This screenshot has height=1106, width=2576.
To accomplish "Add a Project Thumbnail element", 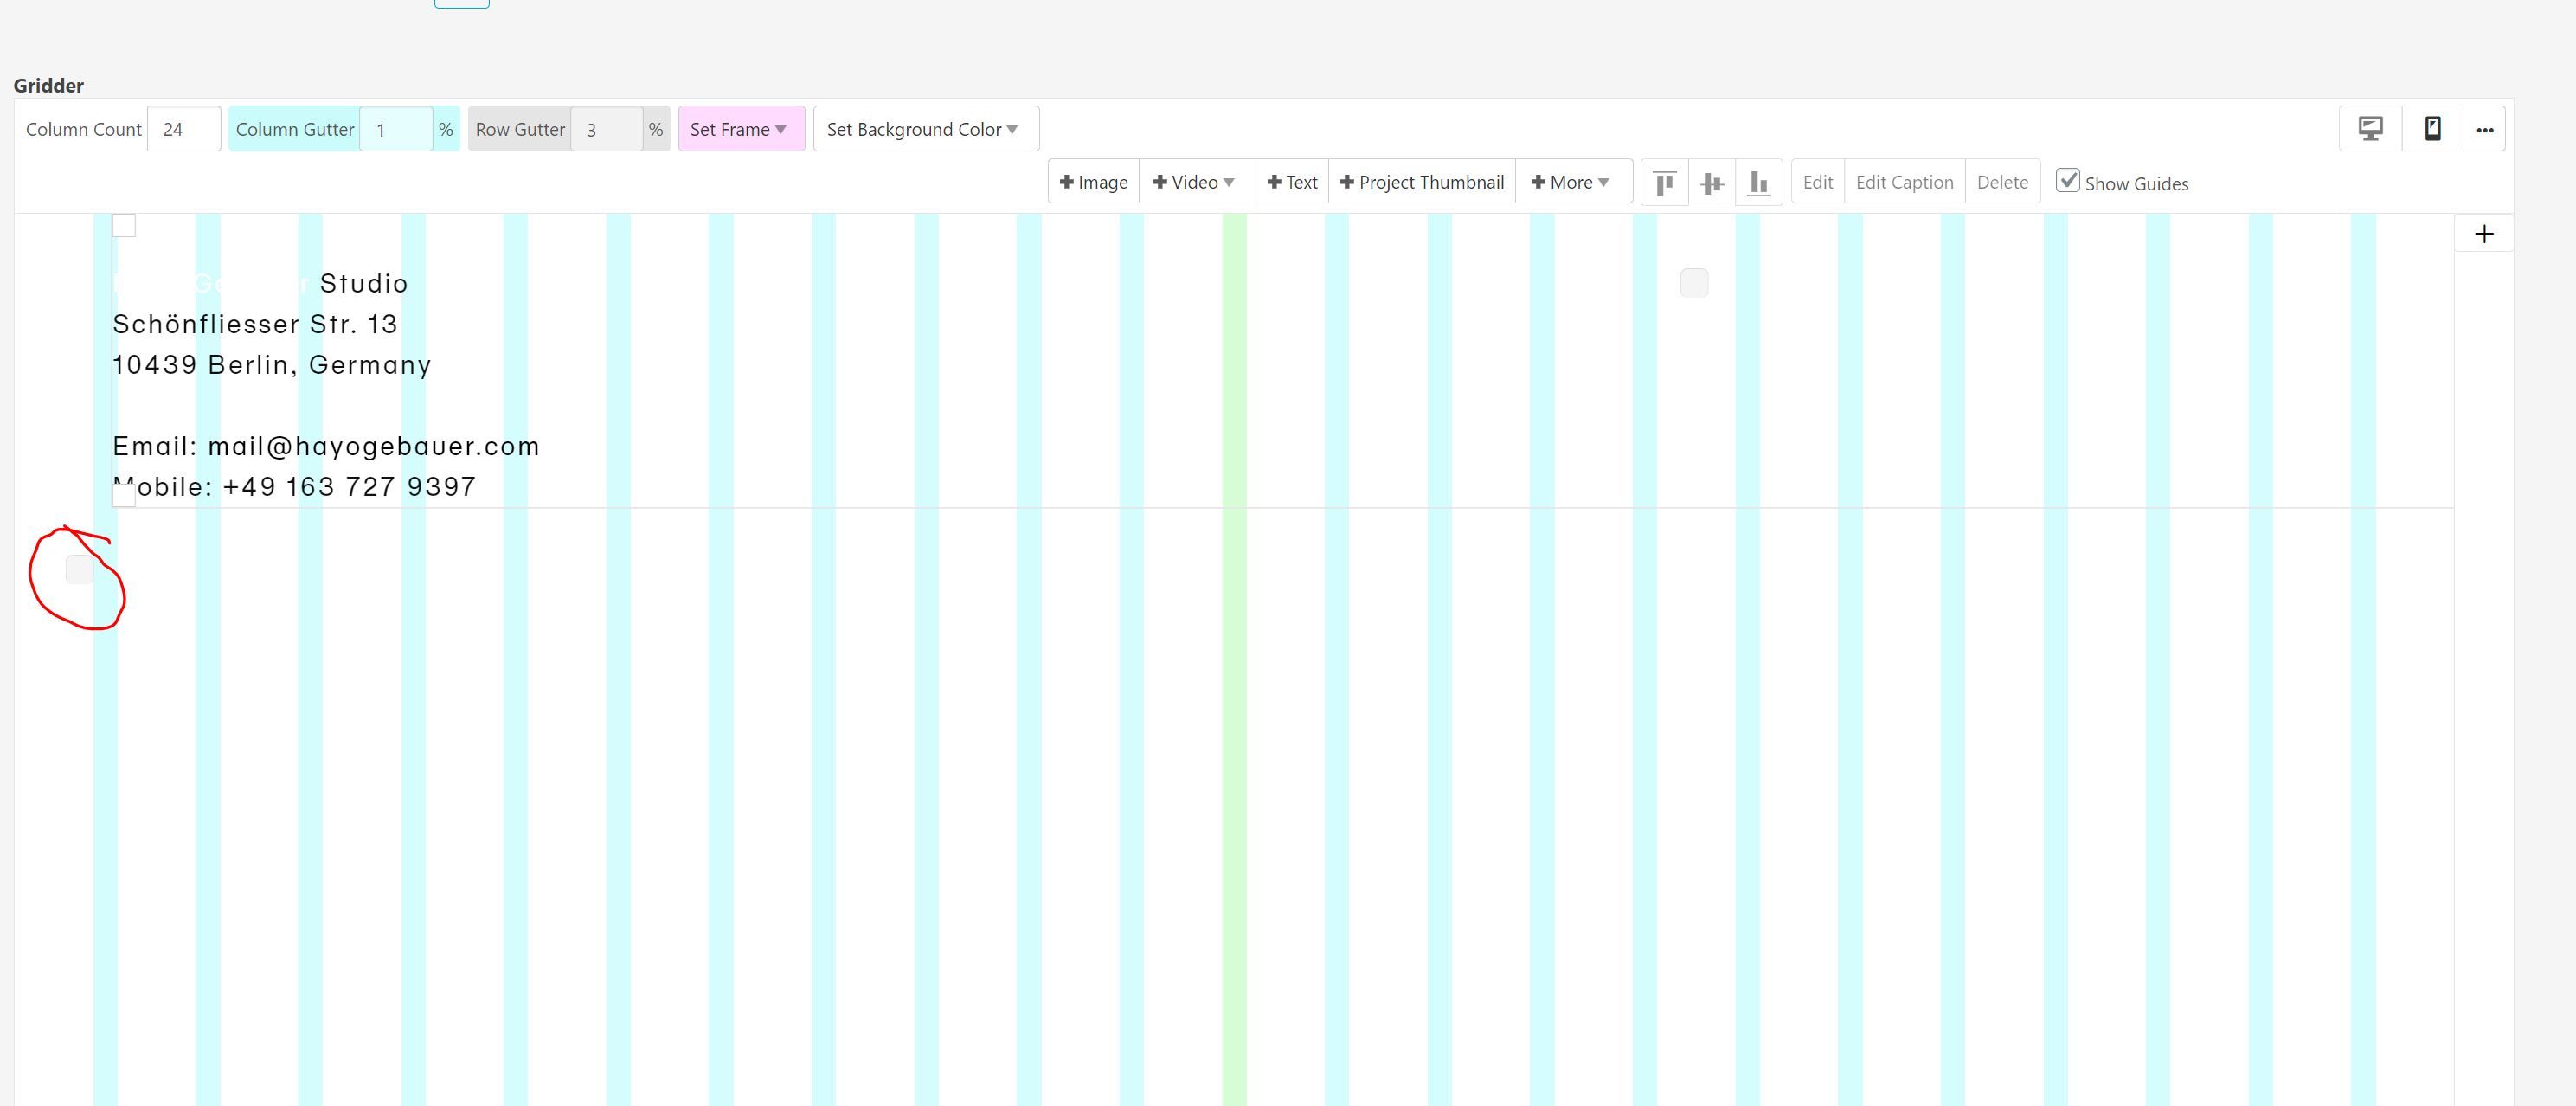I will (1421, 182).
